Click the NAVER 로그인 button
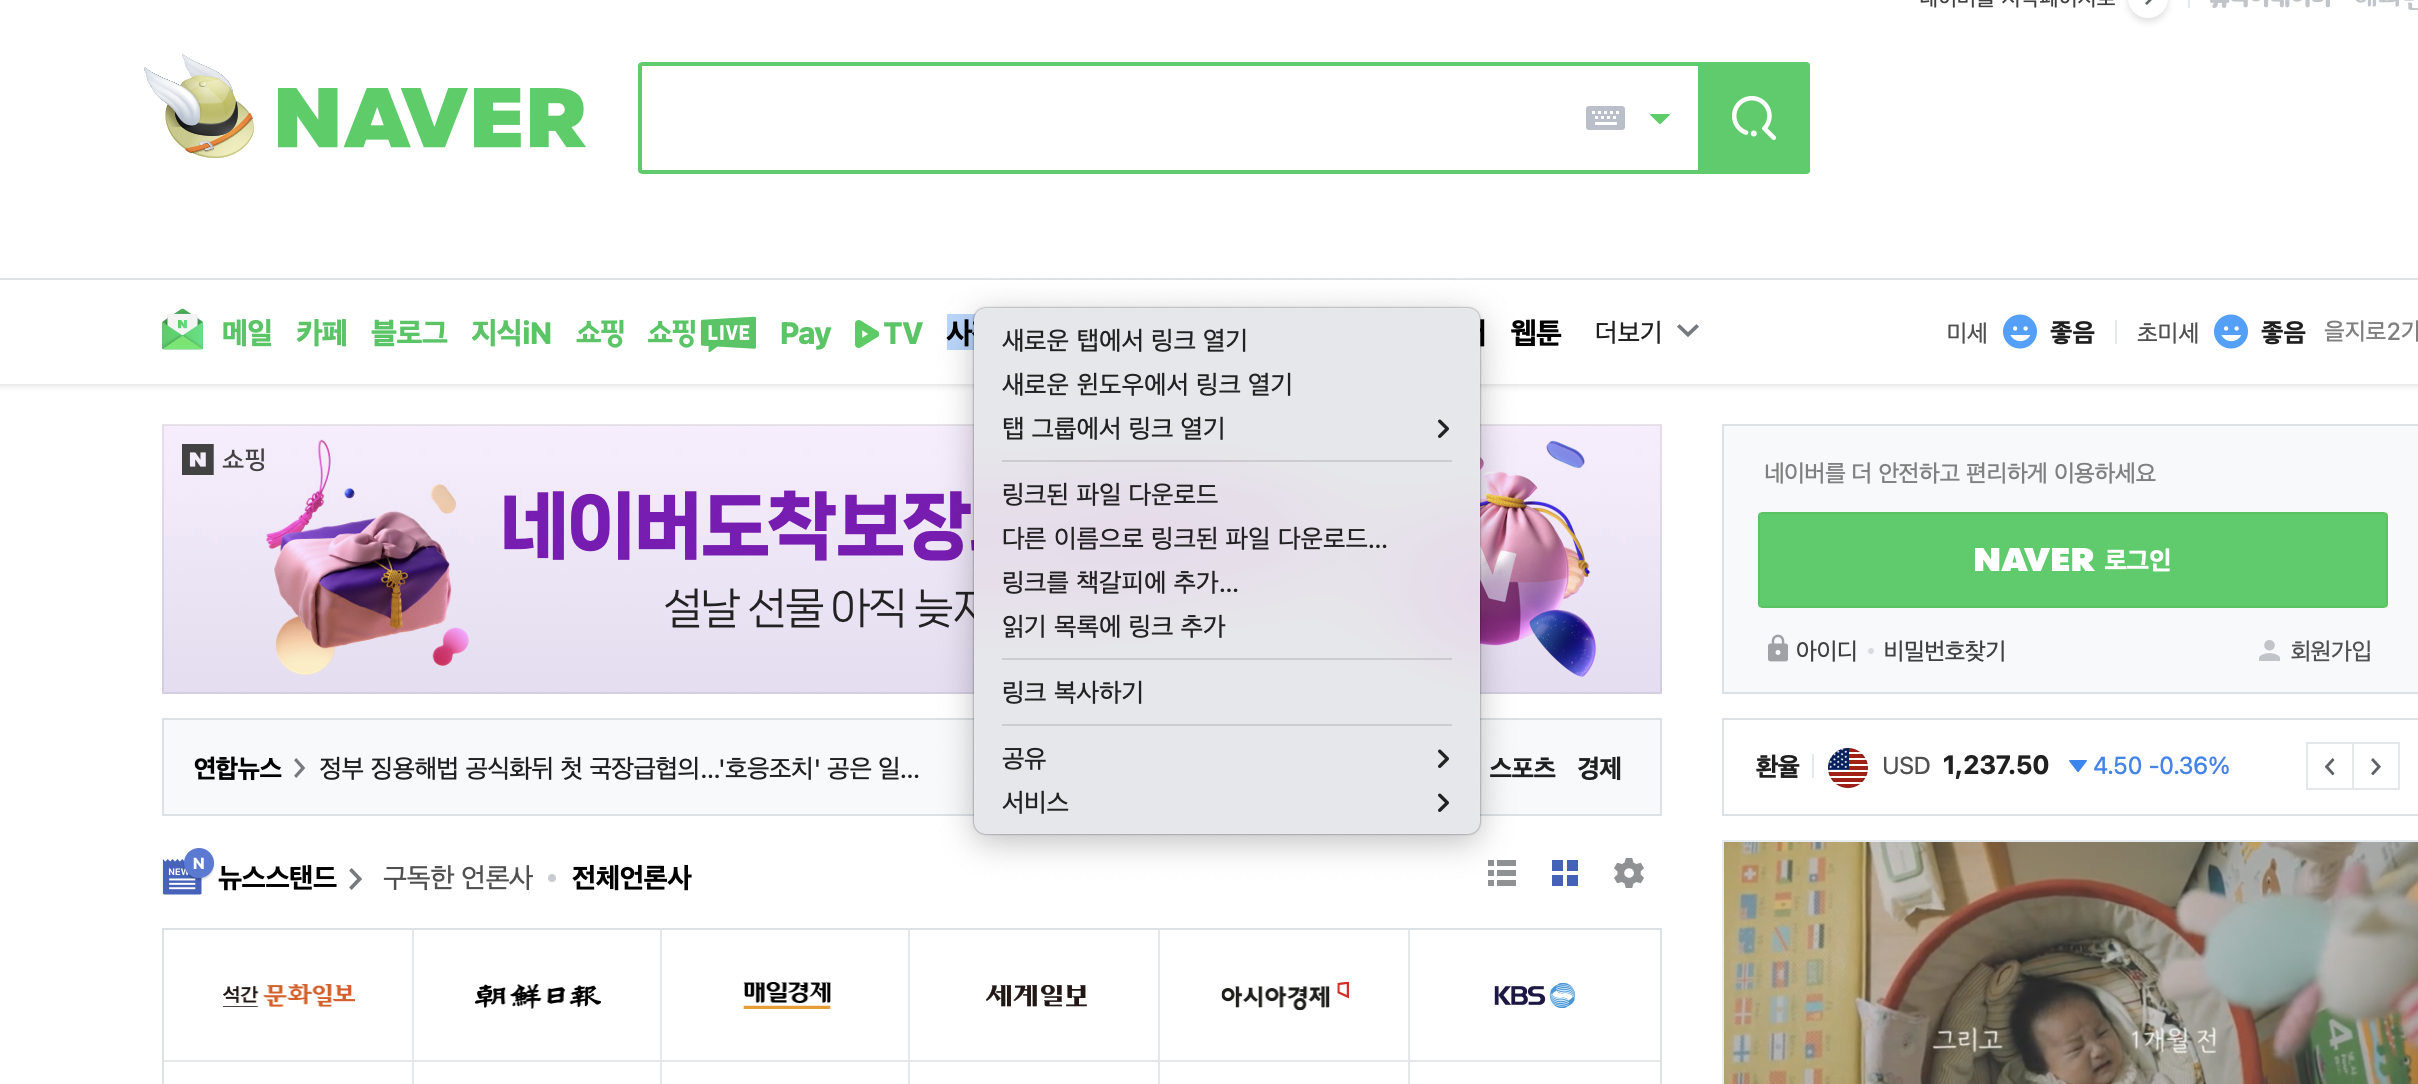Image resolution: width=2418 pixels, height=1084 pixels. [x=2072, y=559]
